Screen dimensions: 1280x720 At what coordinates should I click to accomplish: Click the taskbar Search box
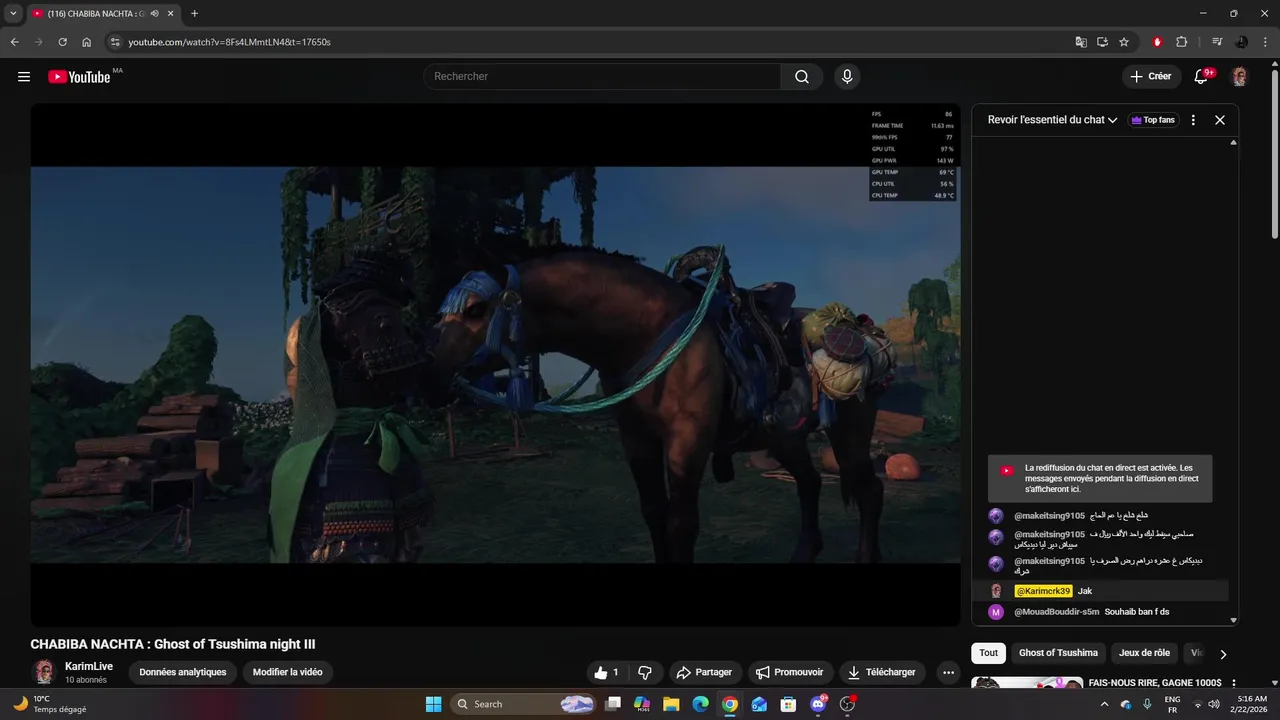(525, 704)
